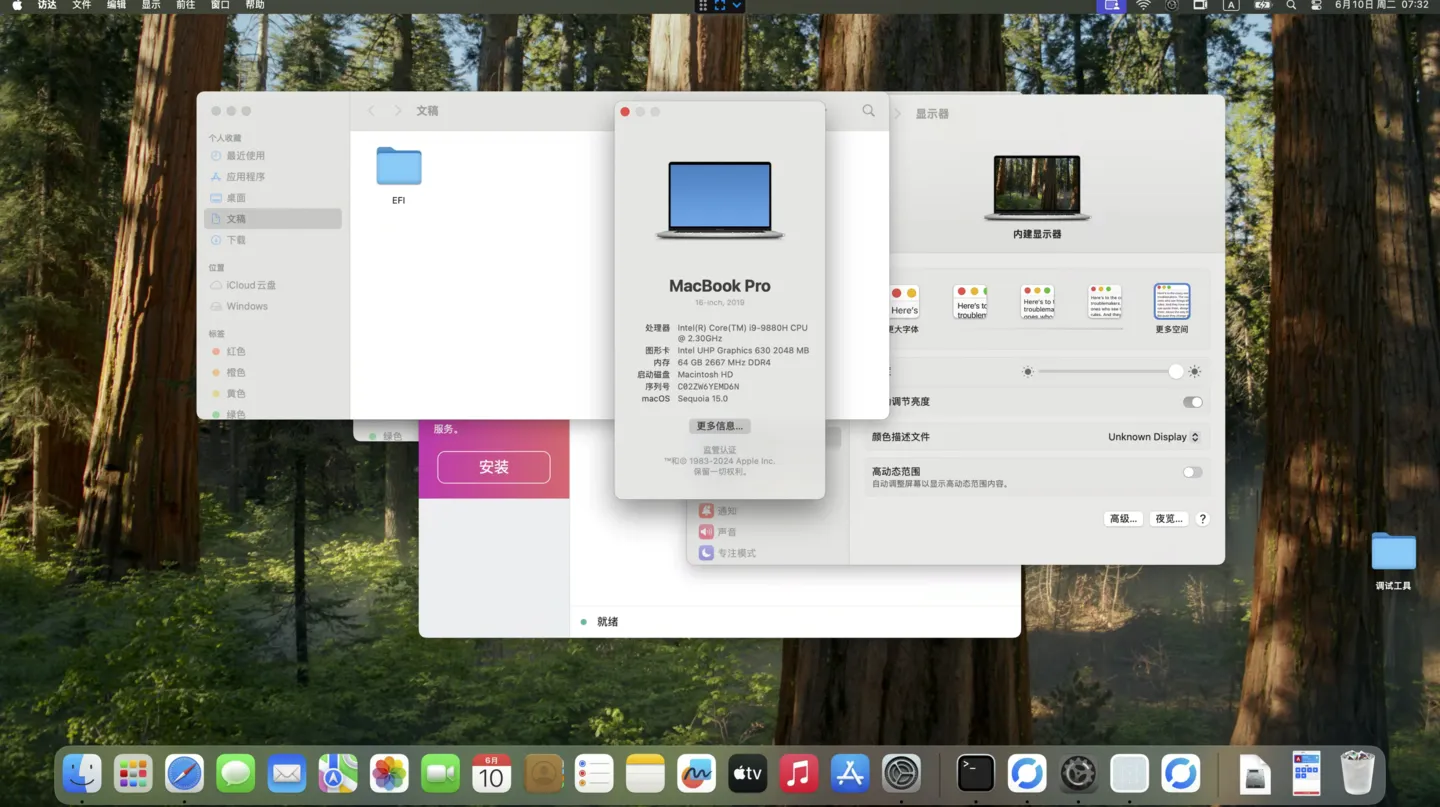
Task: Enable the 高动态范围 toggle switch
Action: tap(1192, 472)
